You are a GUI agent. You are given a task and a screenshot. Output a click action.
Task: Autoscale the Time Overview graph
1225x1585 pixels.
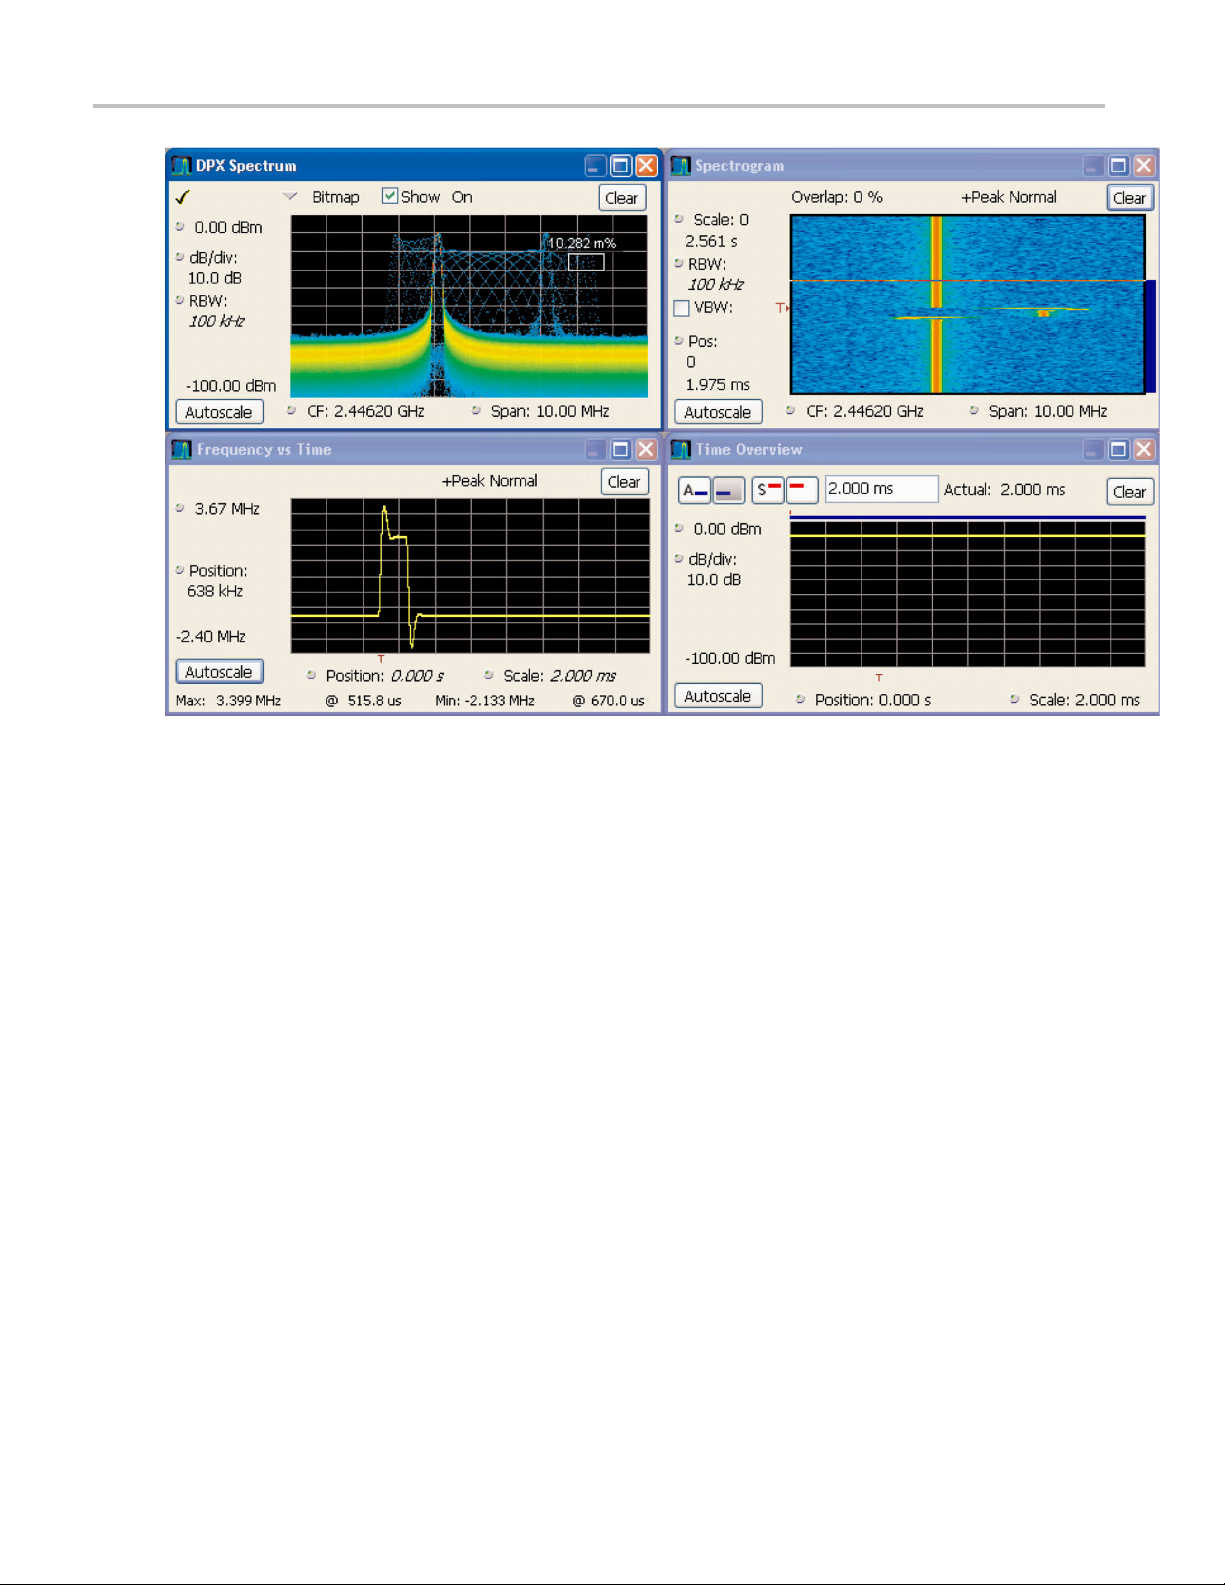718,696
